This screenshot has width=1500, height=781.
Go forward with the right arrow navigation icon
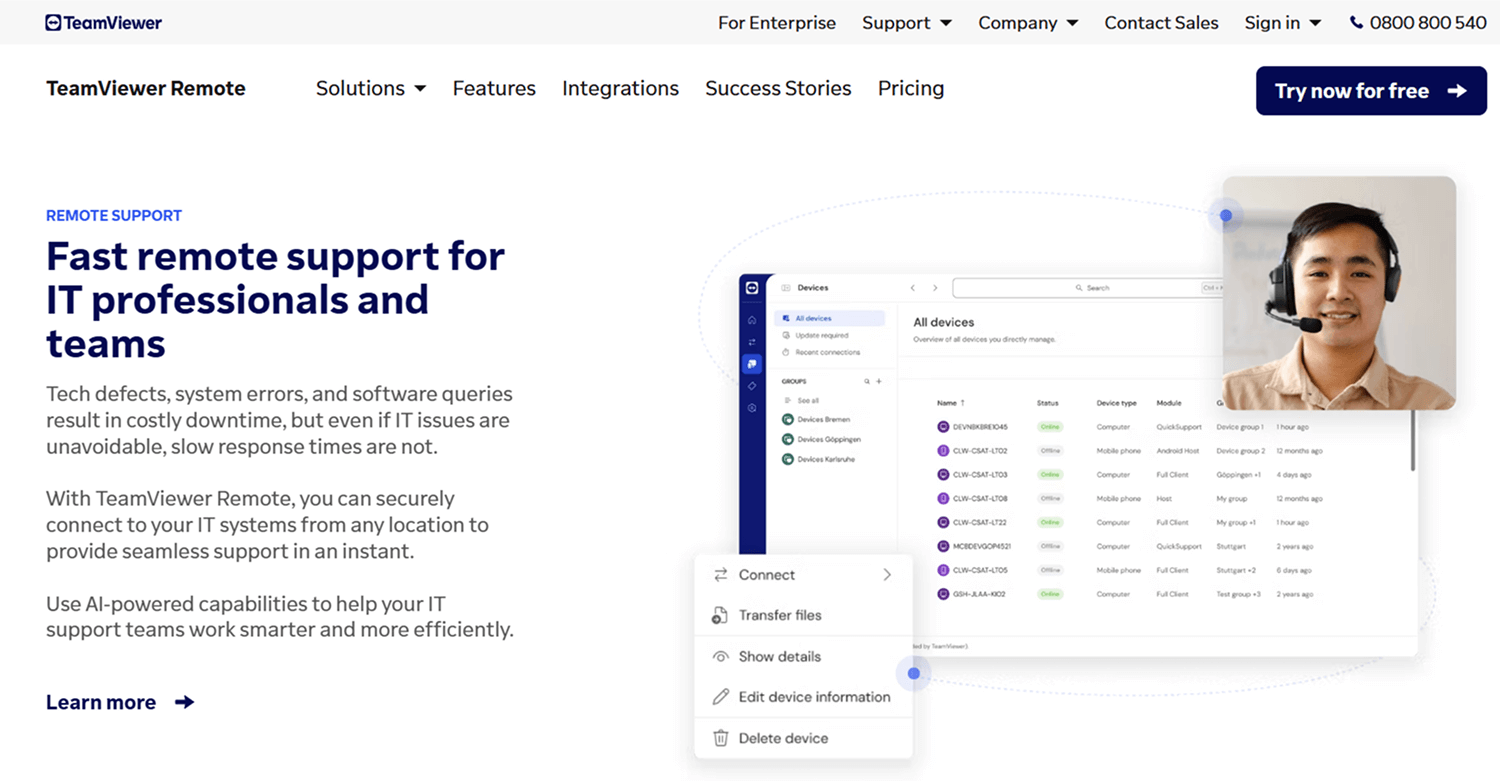(935, 288)
